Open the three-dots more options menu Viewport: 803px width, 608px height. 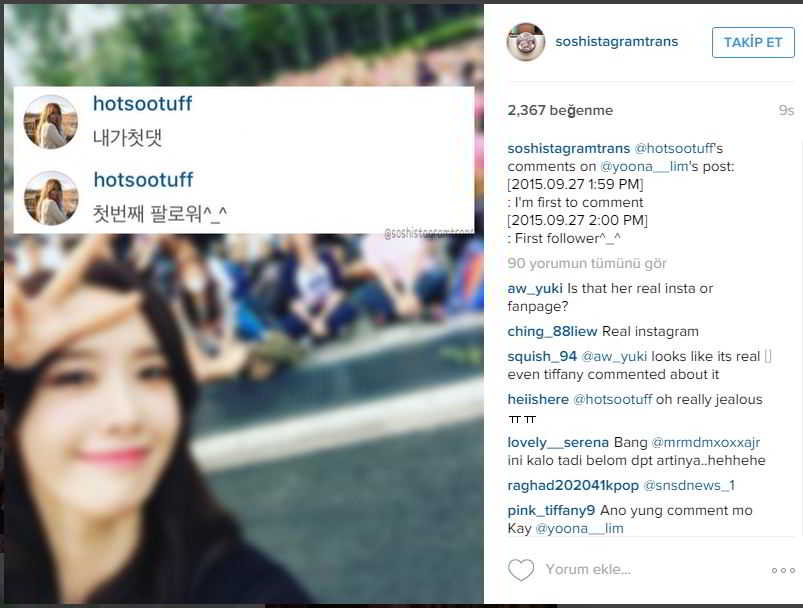pos(784,570)
